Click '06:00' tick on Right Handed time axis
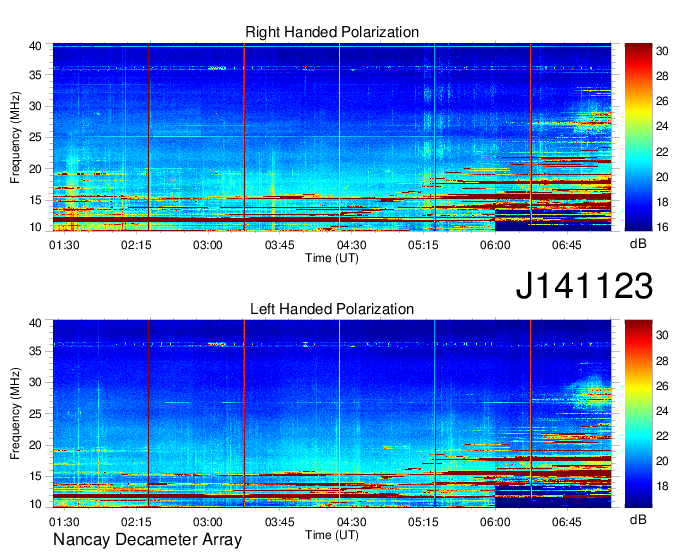Viewport: 680px width, 552px height. 495,245
